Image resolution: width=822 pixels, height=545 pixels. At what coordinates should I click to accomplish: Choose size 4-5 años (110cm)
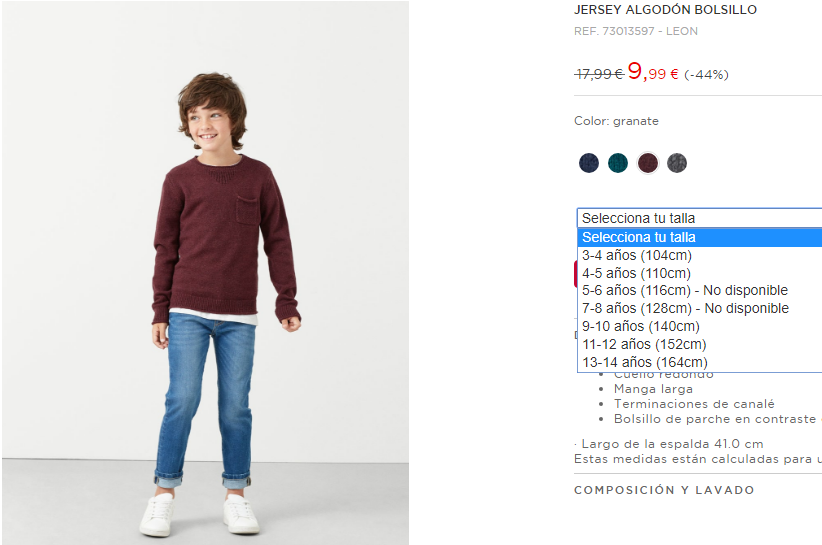tap(699, 273)
